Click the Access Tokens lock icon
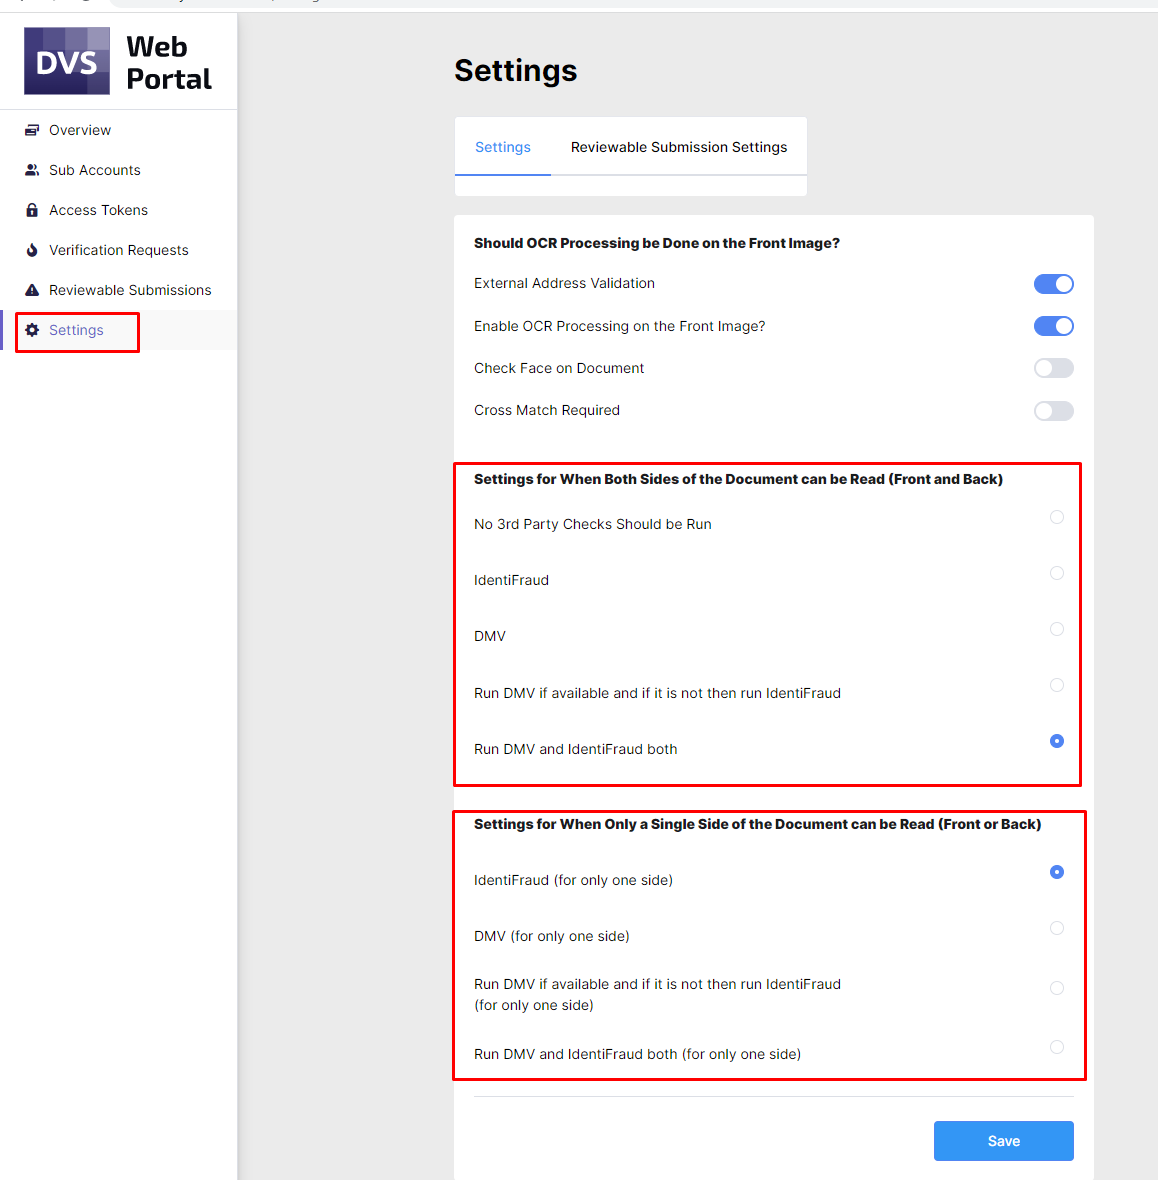This screenshot has height=1180, width=1158. 32,210
